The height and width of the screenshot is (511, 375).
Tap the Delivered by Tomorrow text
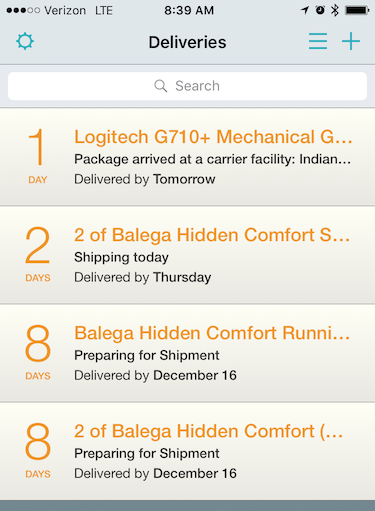pyautogui.click(x=145, y=179)
